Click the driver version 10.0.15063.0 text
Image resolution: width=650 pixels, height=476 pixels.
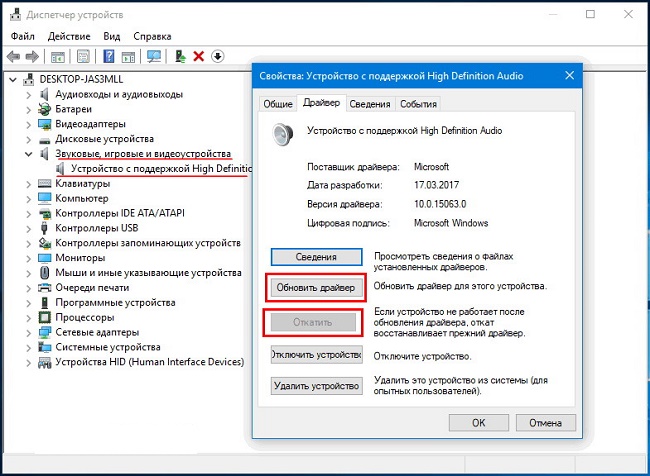[440, 204]
